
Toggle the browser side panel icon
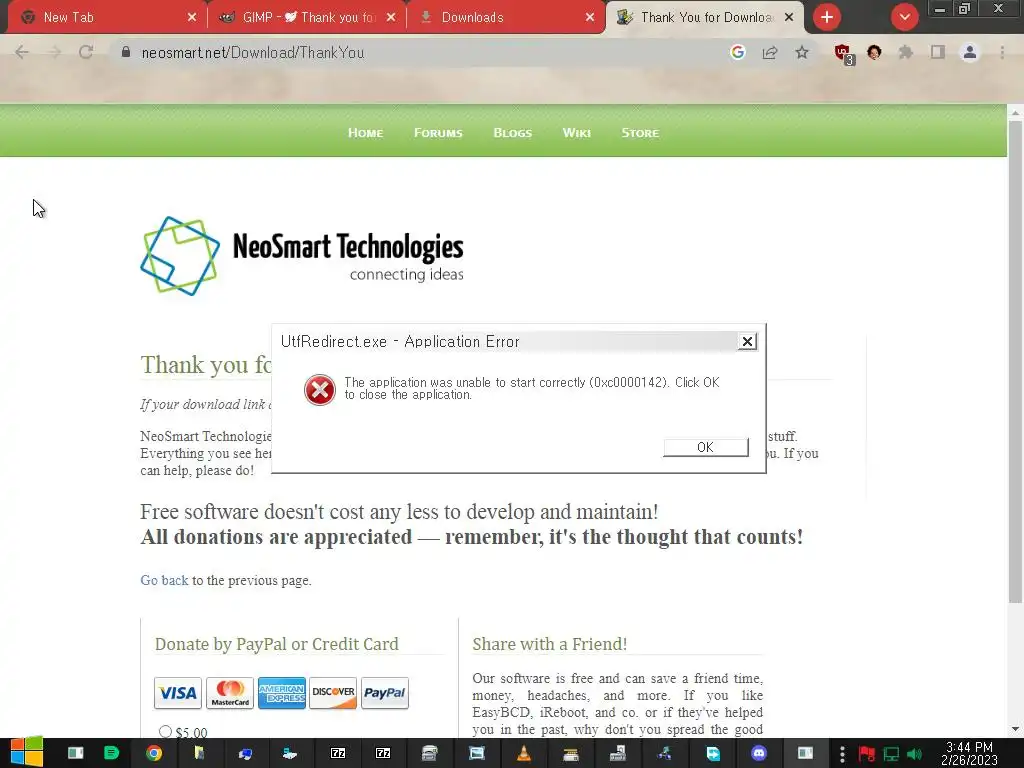tap(938, 52)
